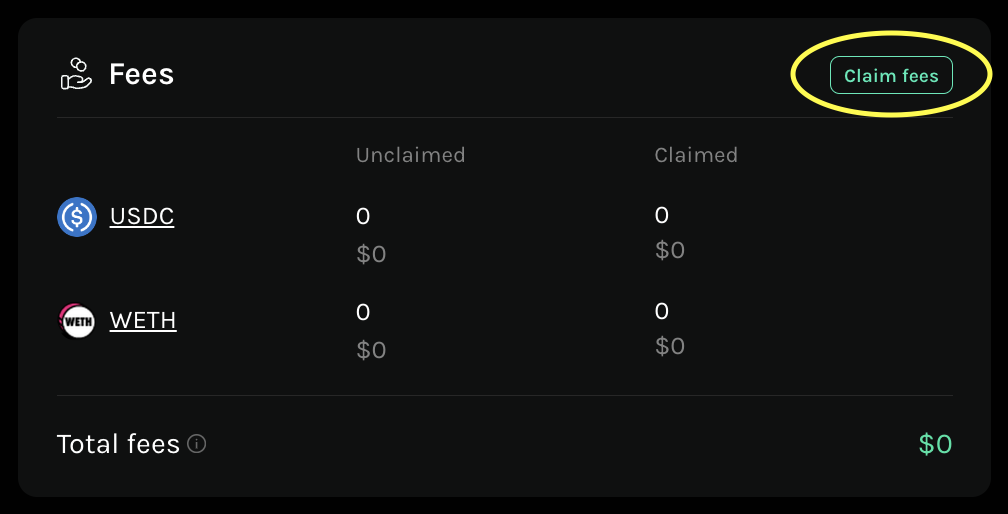Click the hand-with-coins Fees icon

click(76, 74)
